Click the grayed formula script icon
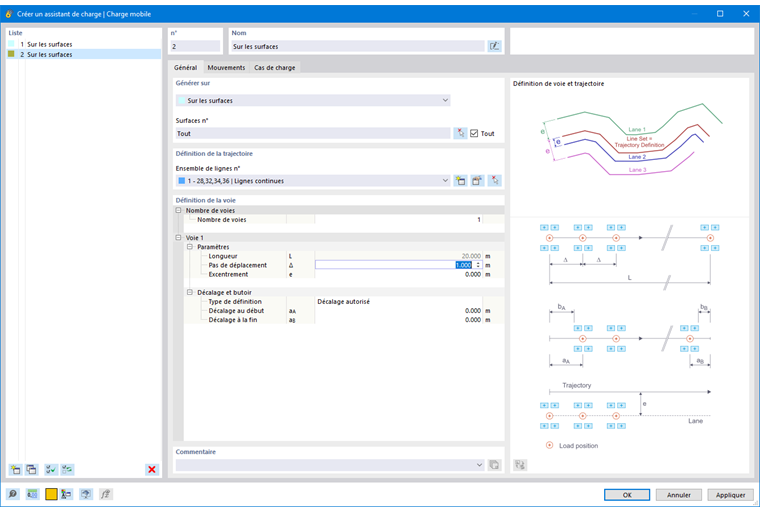Screen dimensions: 760x513 [x=105, y=494]
